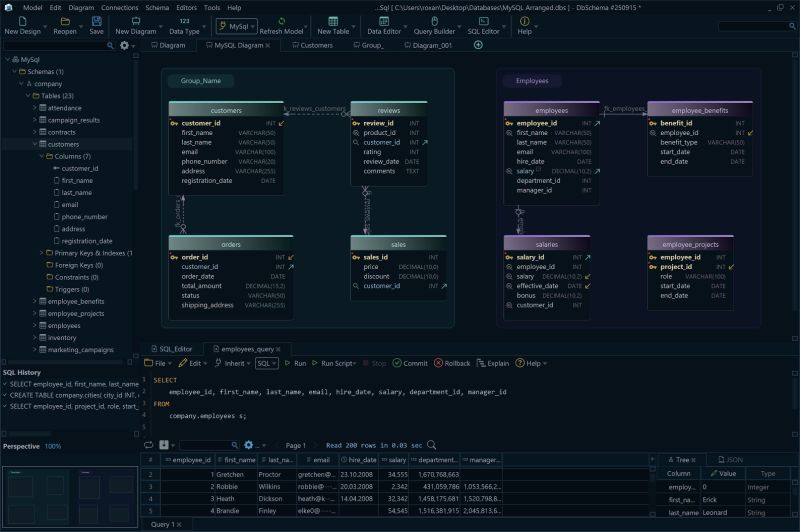Collapse the Columns (7) node
The width and height of the screenshot is (800, 532).
click(42, 156)
